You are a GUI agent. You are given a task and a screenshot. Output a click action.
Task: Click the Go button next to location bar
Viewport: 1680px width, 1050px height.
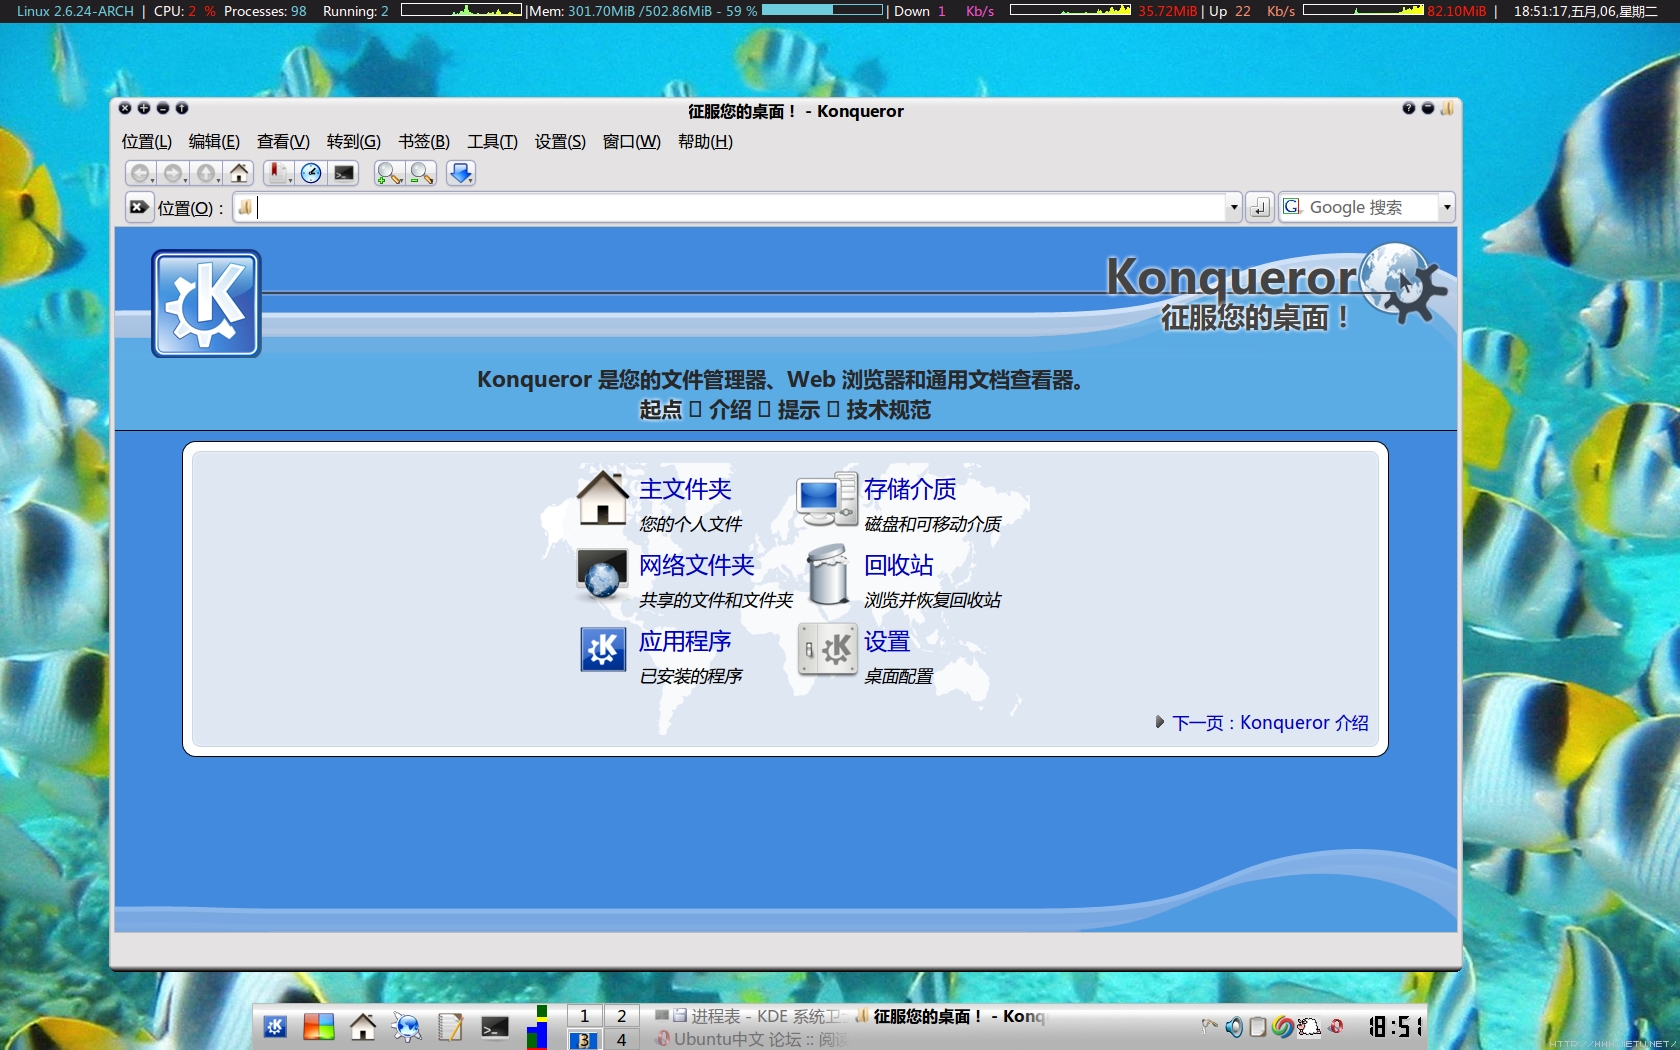point(1260,207)
